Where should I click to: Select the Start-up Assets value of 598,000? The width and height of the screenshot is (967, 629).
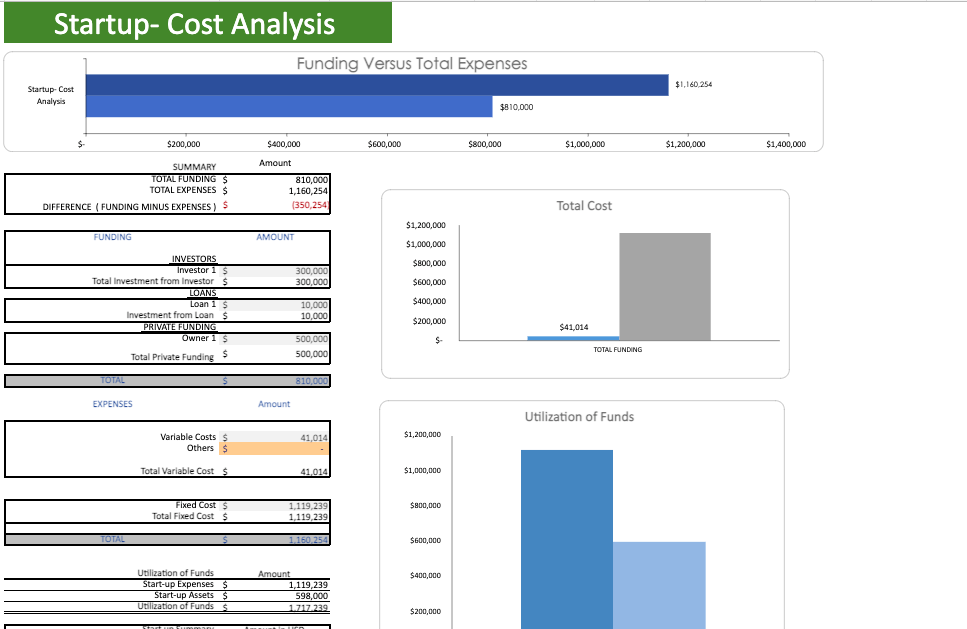[x=300, y=594]
